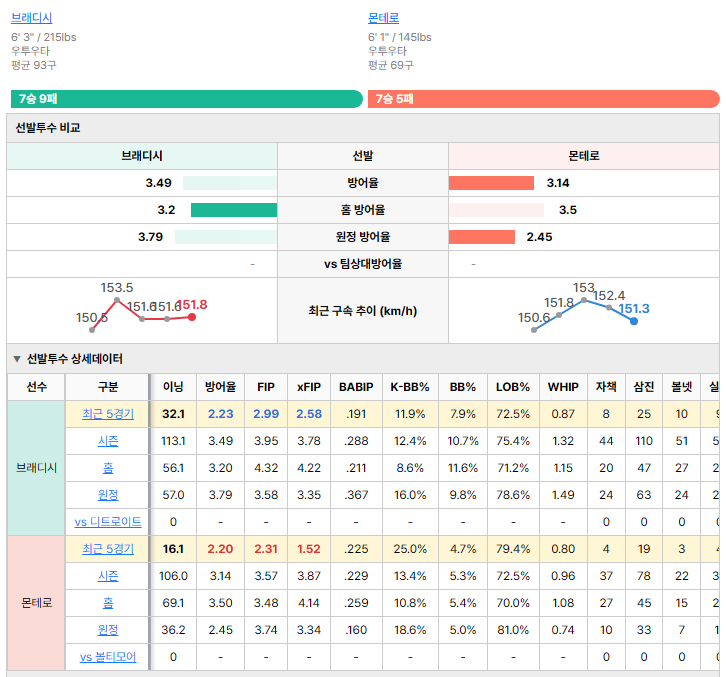Image resolution: width=726 pixels, height=677 pixels.
Task: Click the 선발 comparison header cell
Action: click(363, 156)
